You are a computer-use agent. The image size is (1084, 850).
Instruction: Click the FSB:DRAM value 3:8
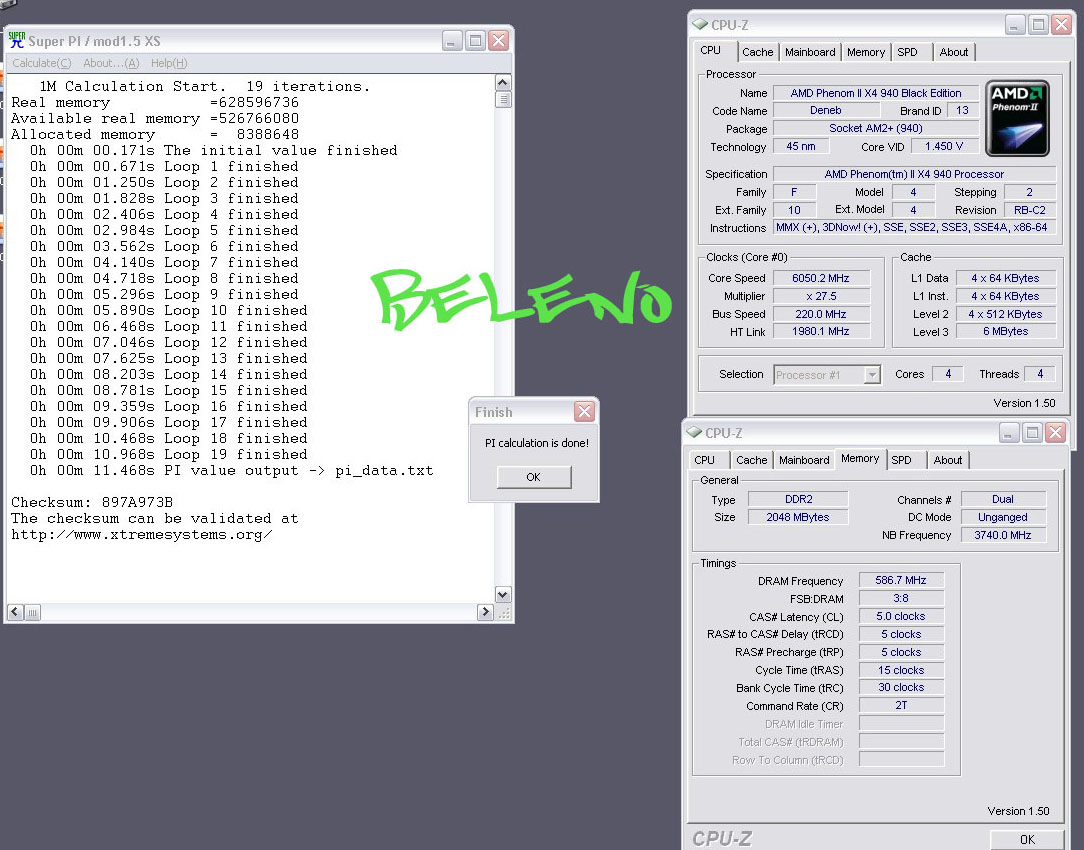901,598
